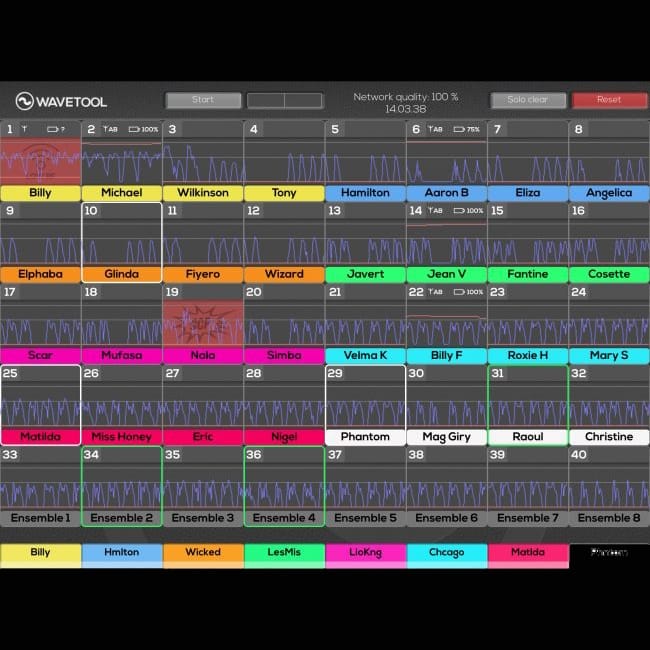This screenshot has width=650, height=650.
Task: Click the Tony channel label
Action: [x=284, y=193]
